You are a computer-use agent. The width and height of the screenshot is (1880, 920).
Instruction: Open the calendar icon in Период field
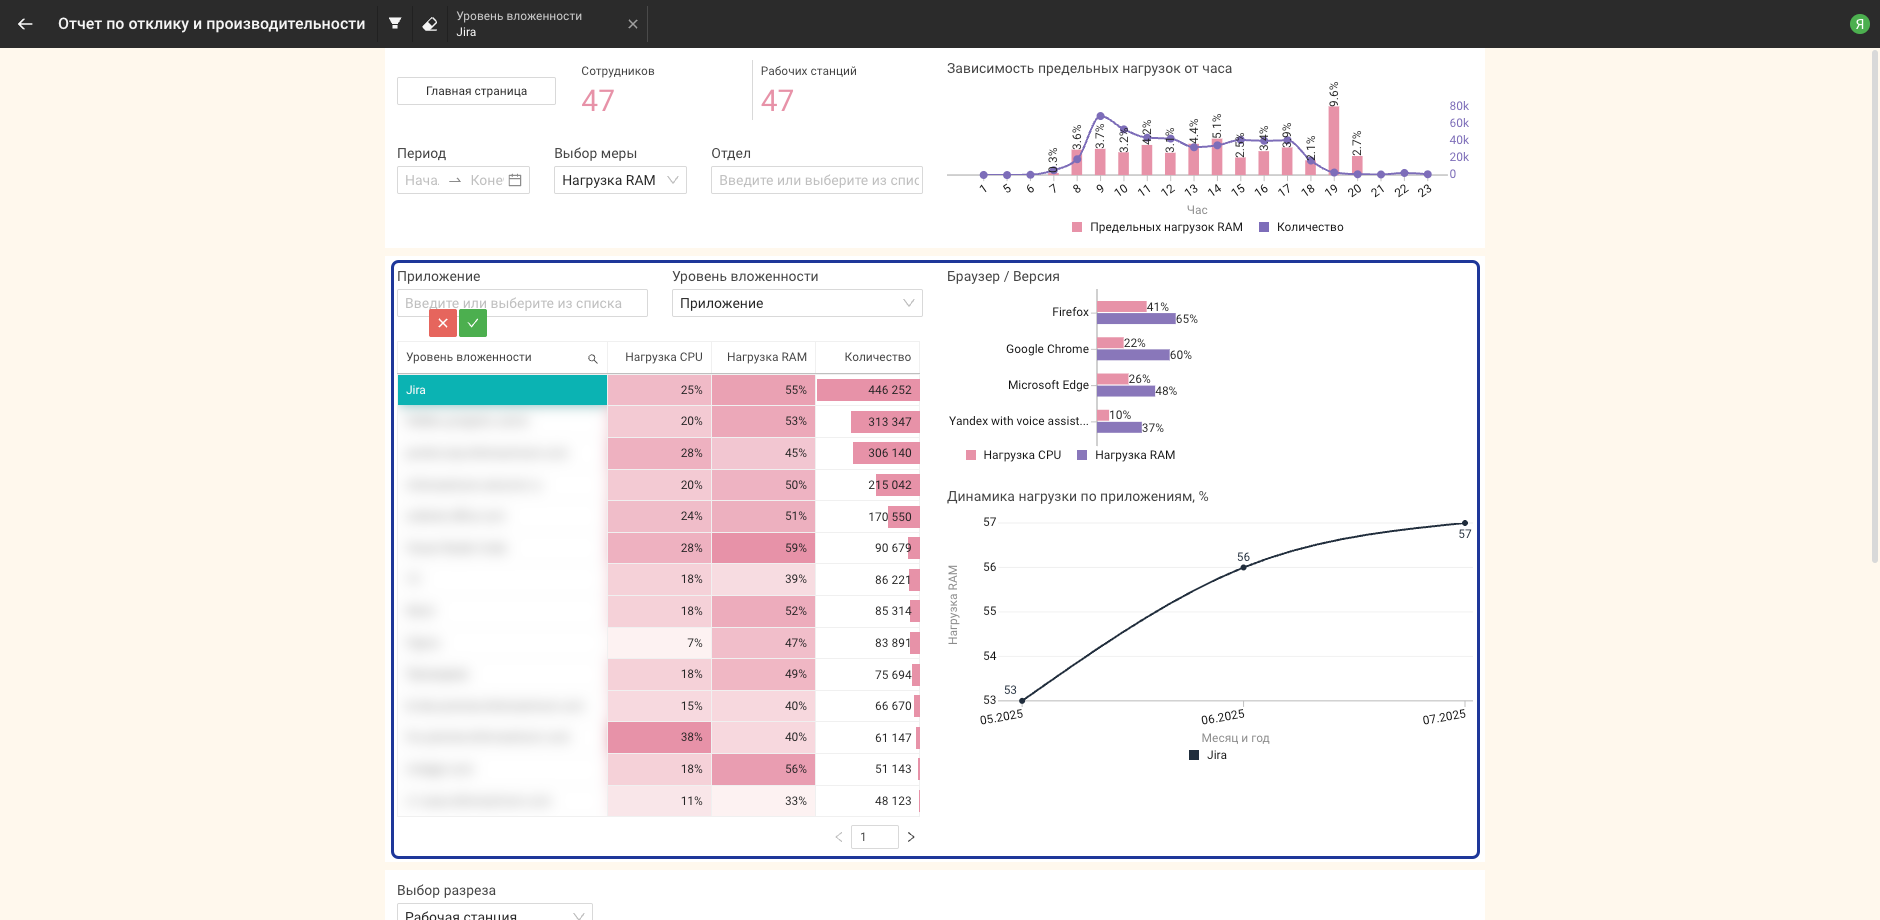515,180
